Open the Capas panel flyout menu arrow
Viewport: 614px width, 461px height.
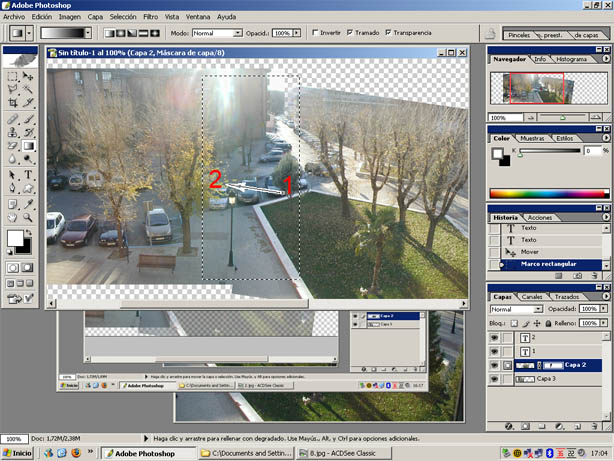606,296
